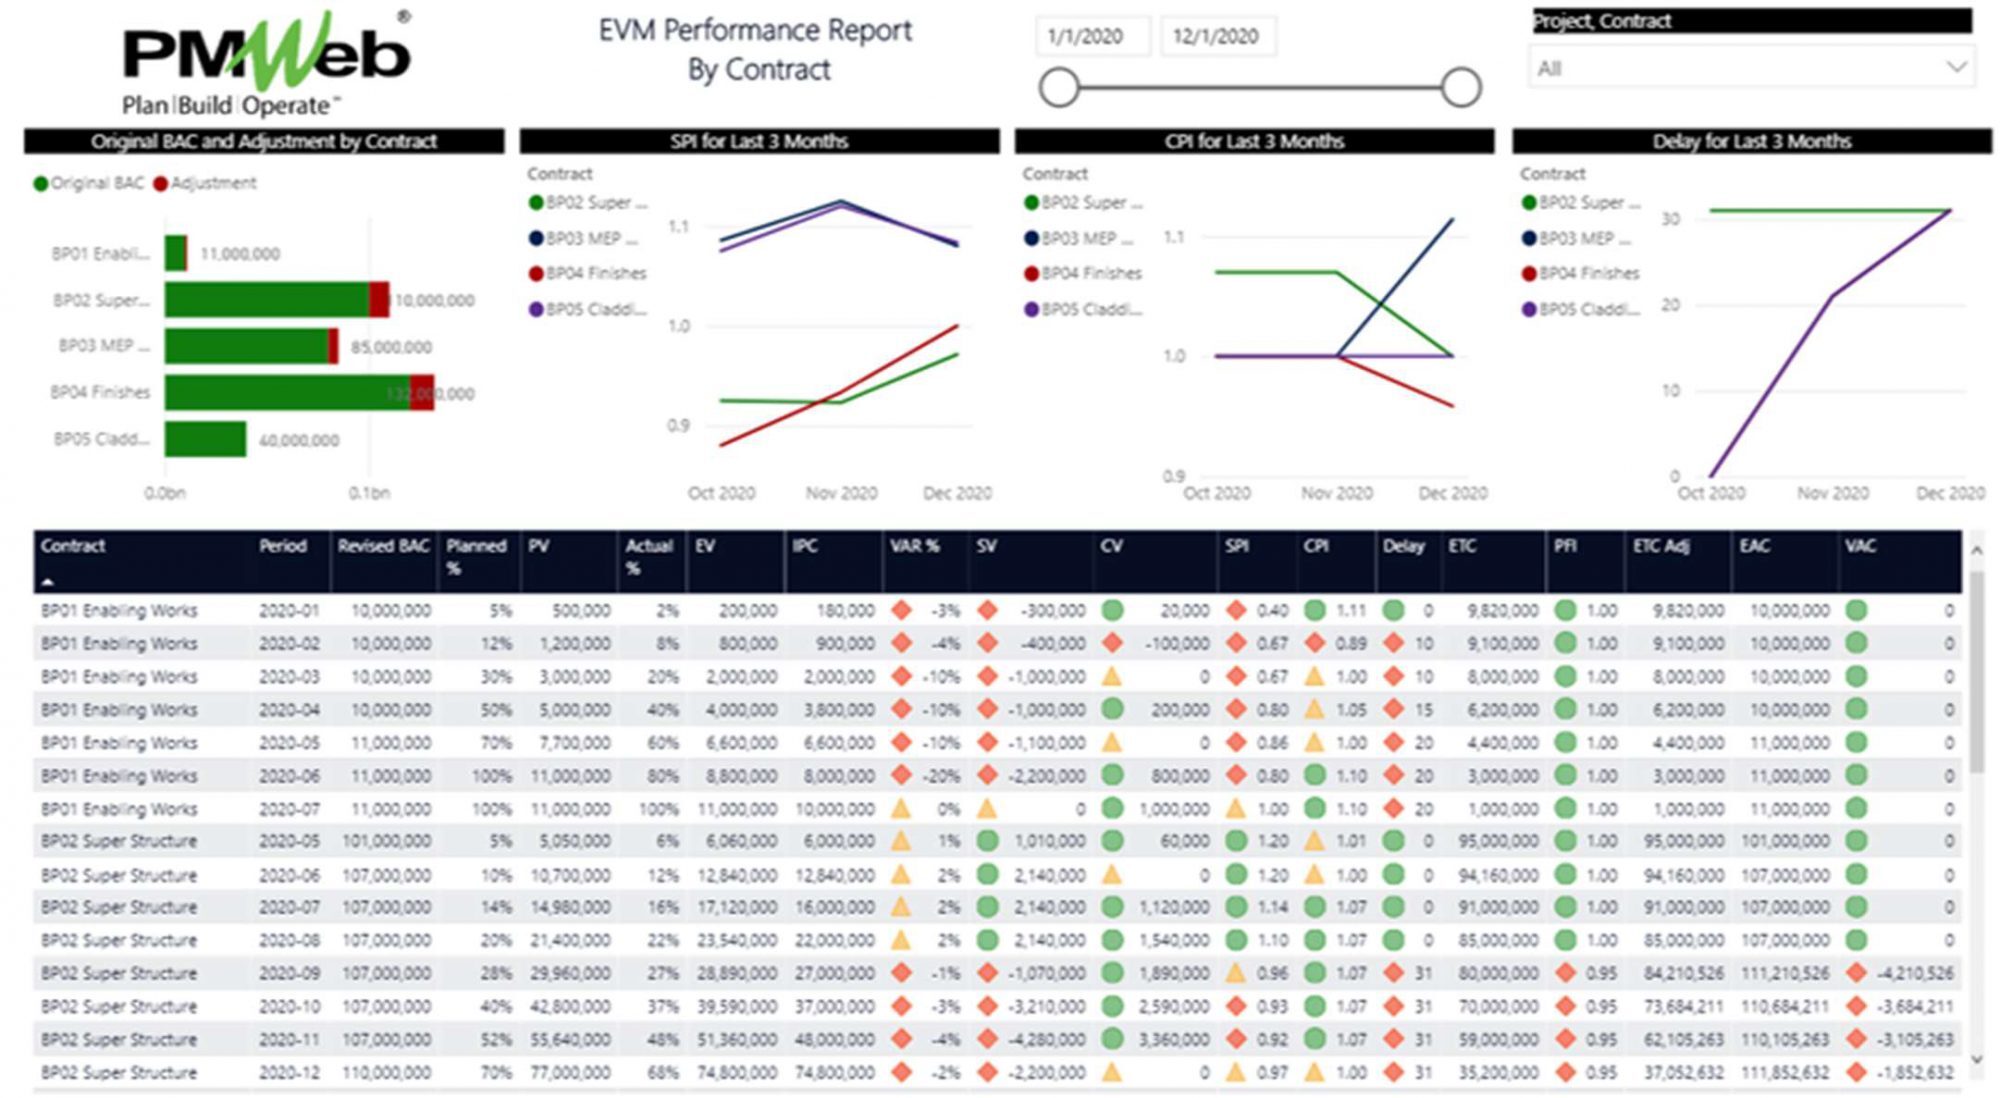This screenshot has width=2000, height=1098.
Task: Click the Adjustment red legend marker
Action: click(160, 183)
